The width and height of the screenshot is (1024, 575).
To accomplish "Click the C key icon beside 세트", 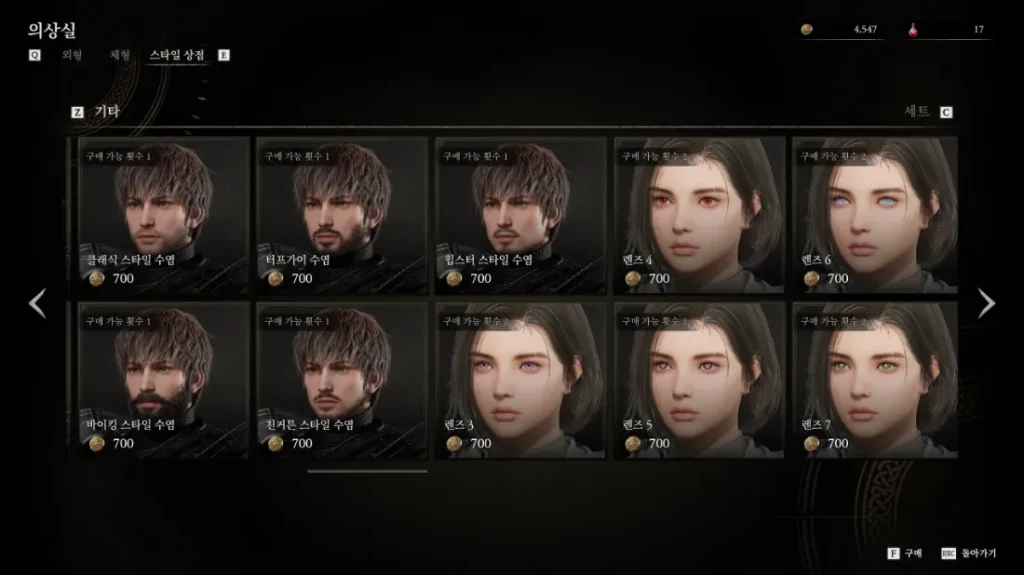I will 946,112.
